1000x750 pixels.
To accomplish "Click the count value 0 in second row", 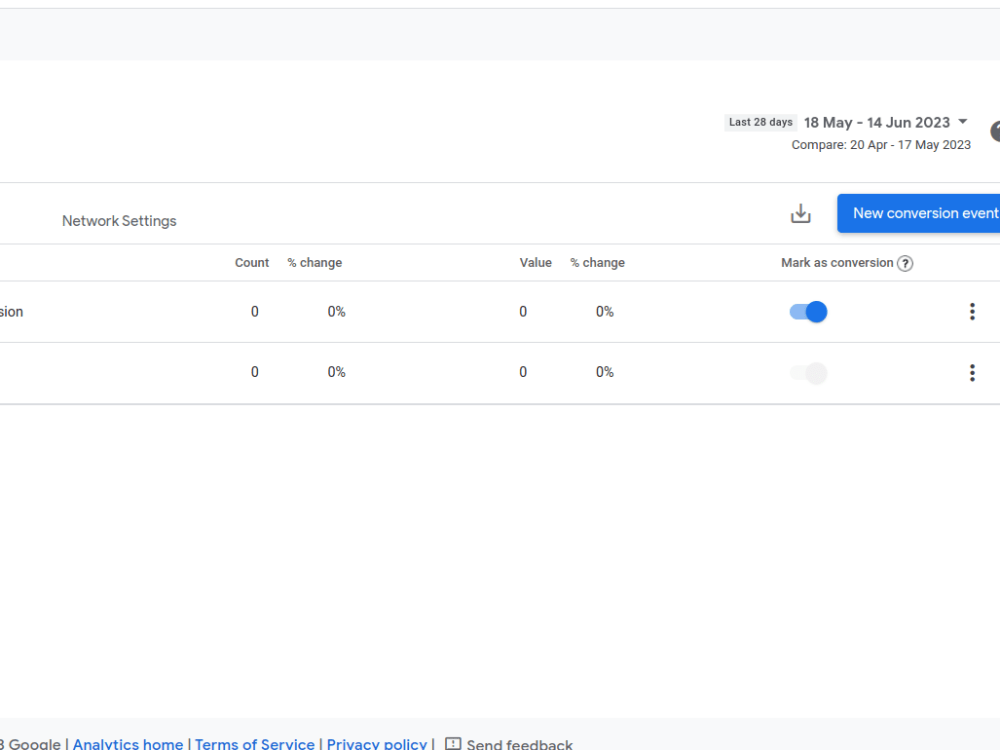I will coord(254,372).
